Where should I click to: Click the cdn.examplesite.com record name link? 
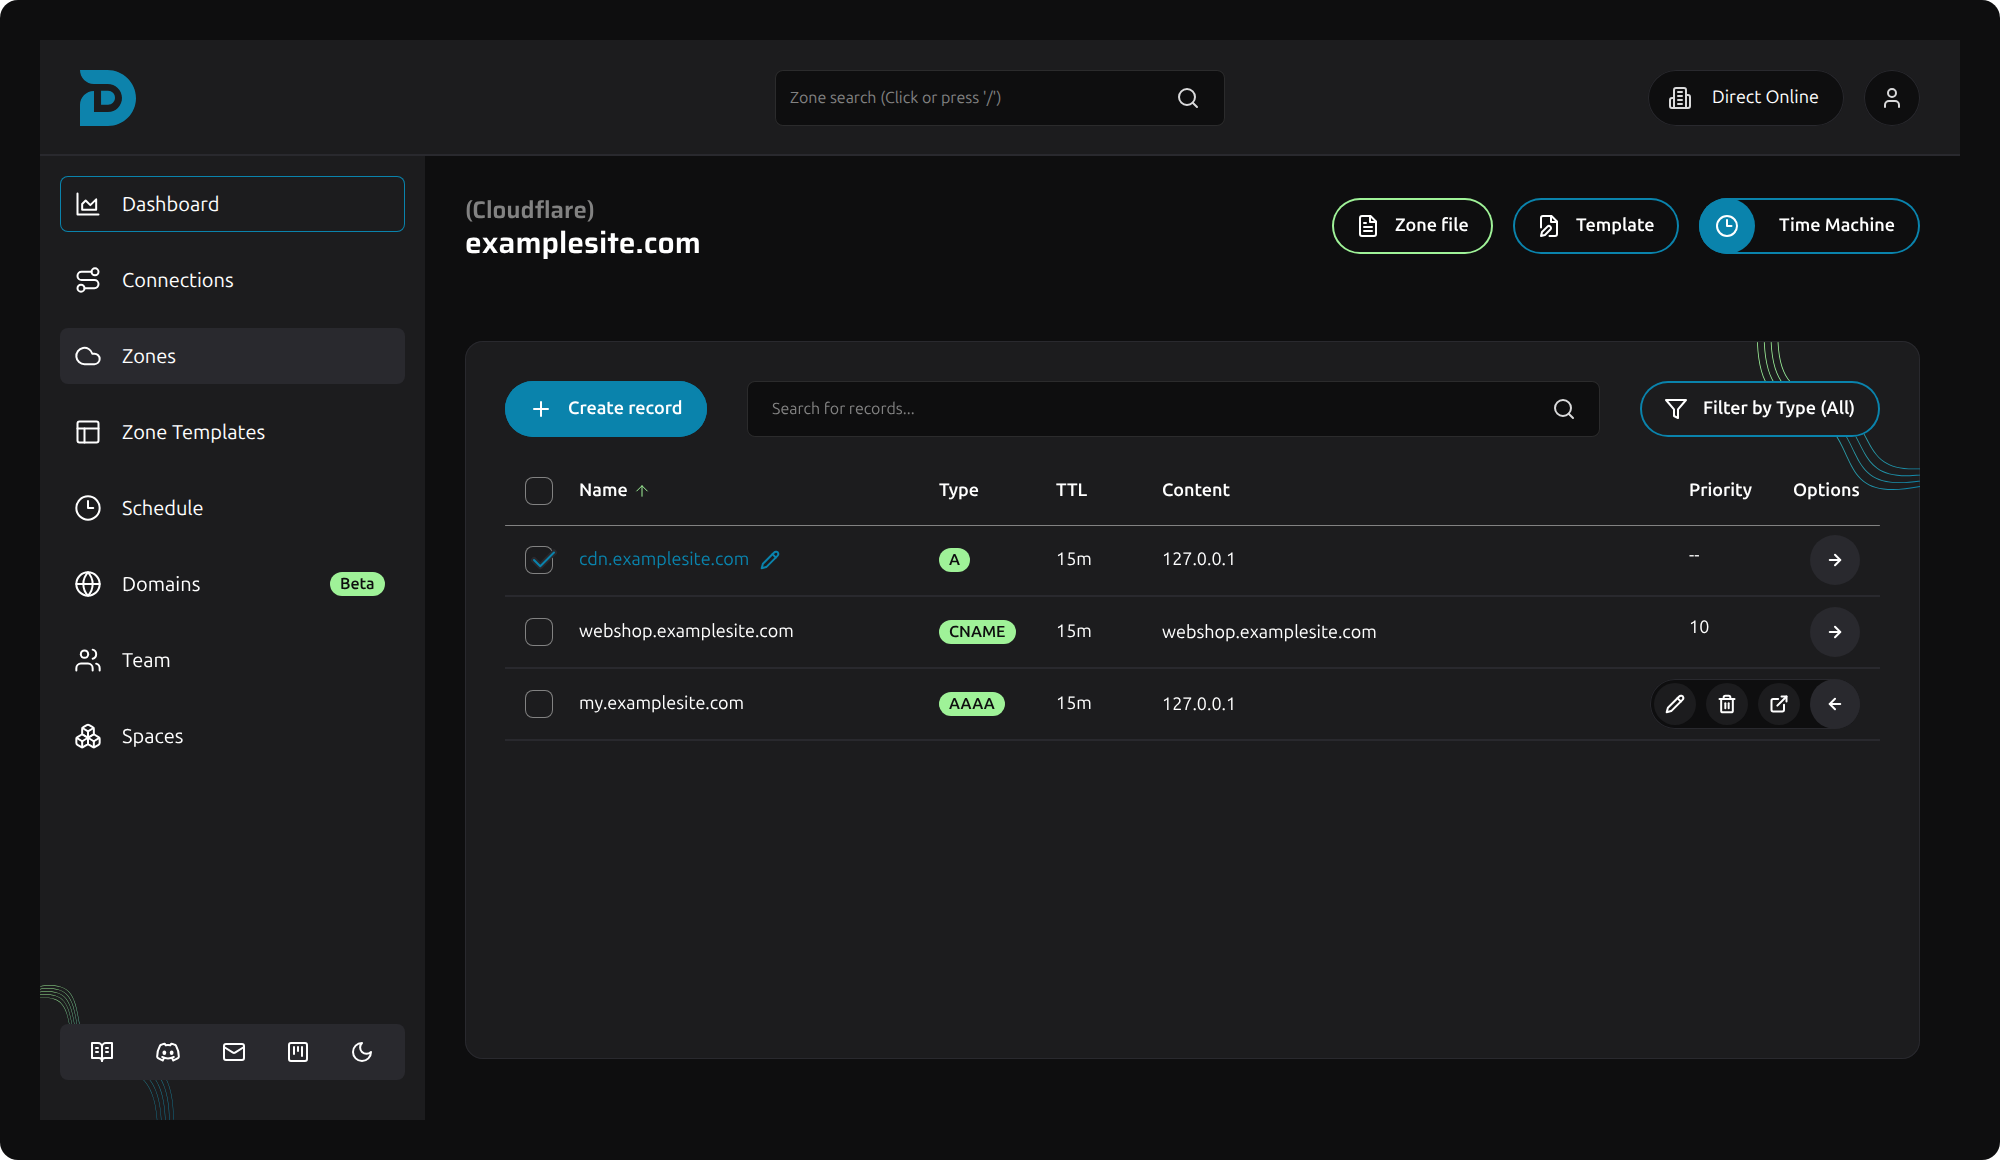coord(664,559)
